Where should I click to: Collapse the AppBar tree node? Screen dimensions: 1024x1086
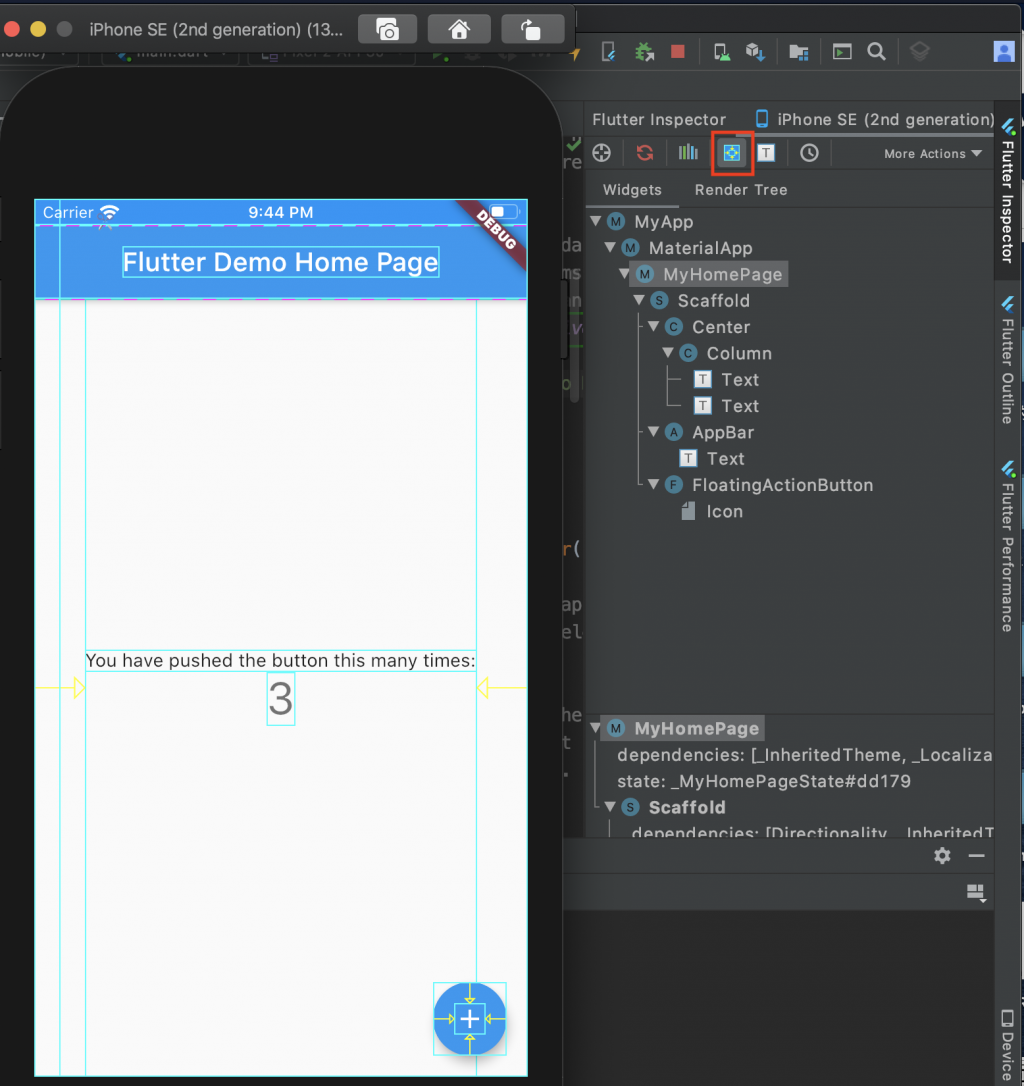pos(654,431)
